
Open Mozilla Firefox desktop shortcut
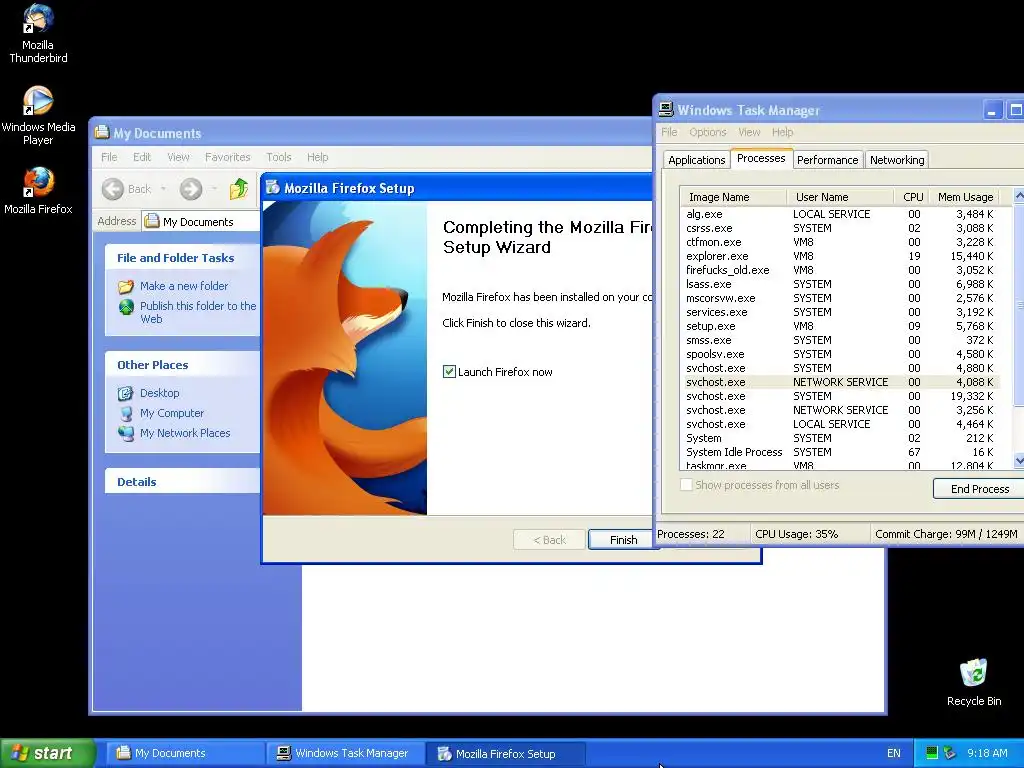click(38, 191)
